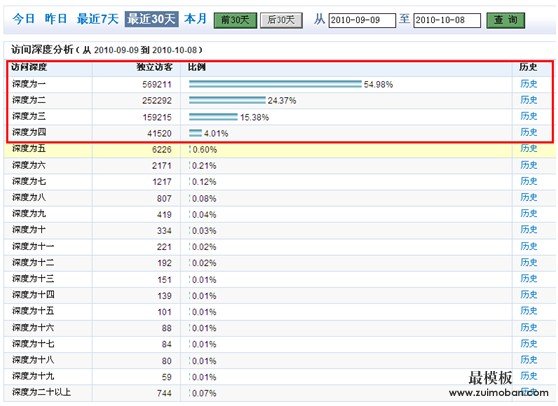Select visitor count 159215
The height and width of the screenshot is (406, 558).
pos(157,117)
